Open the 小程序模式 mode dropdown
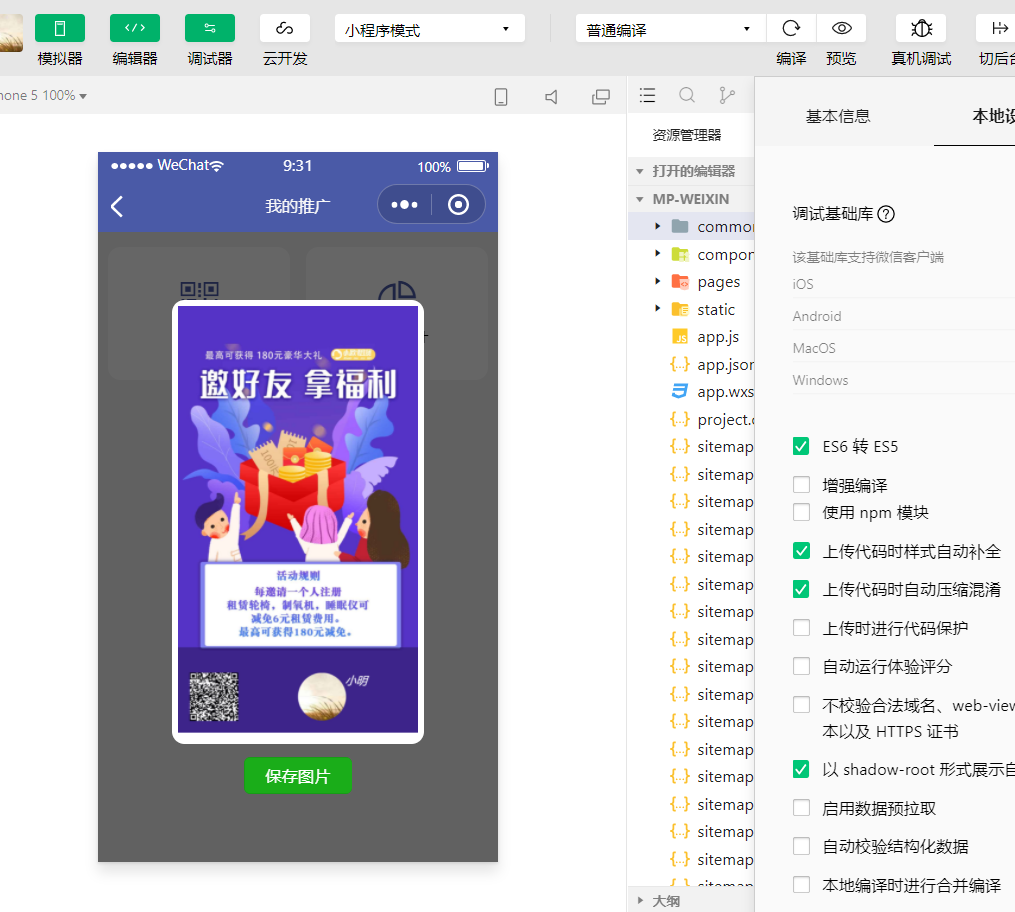 [430, 29]
